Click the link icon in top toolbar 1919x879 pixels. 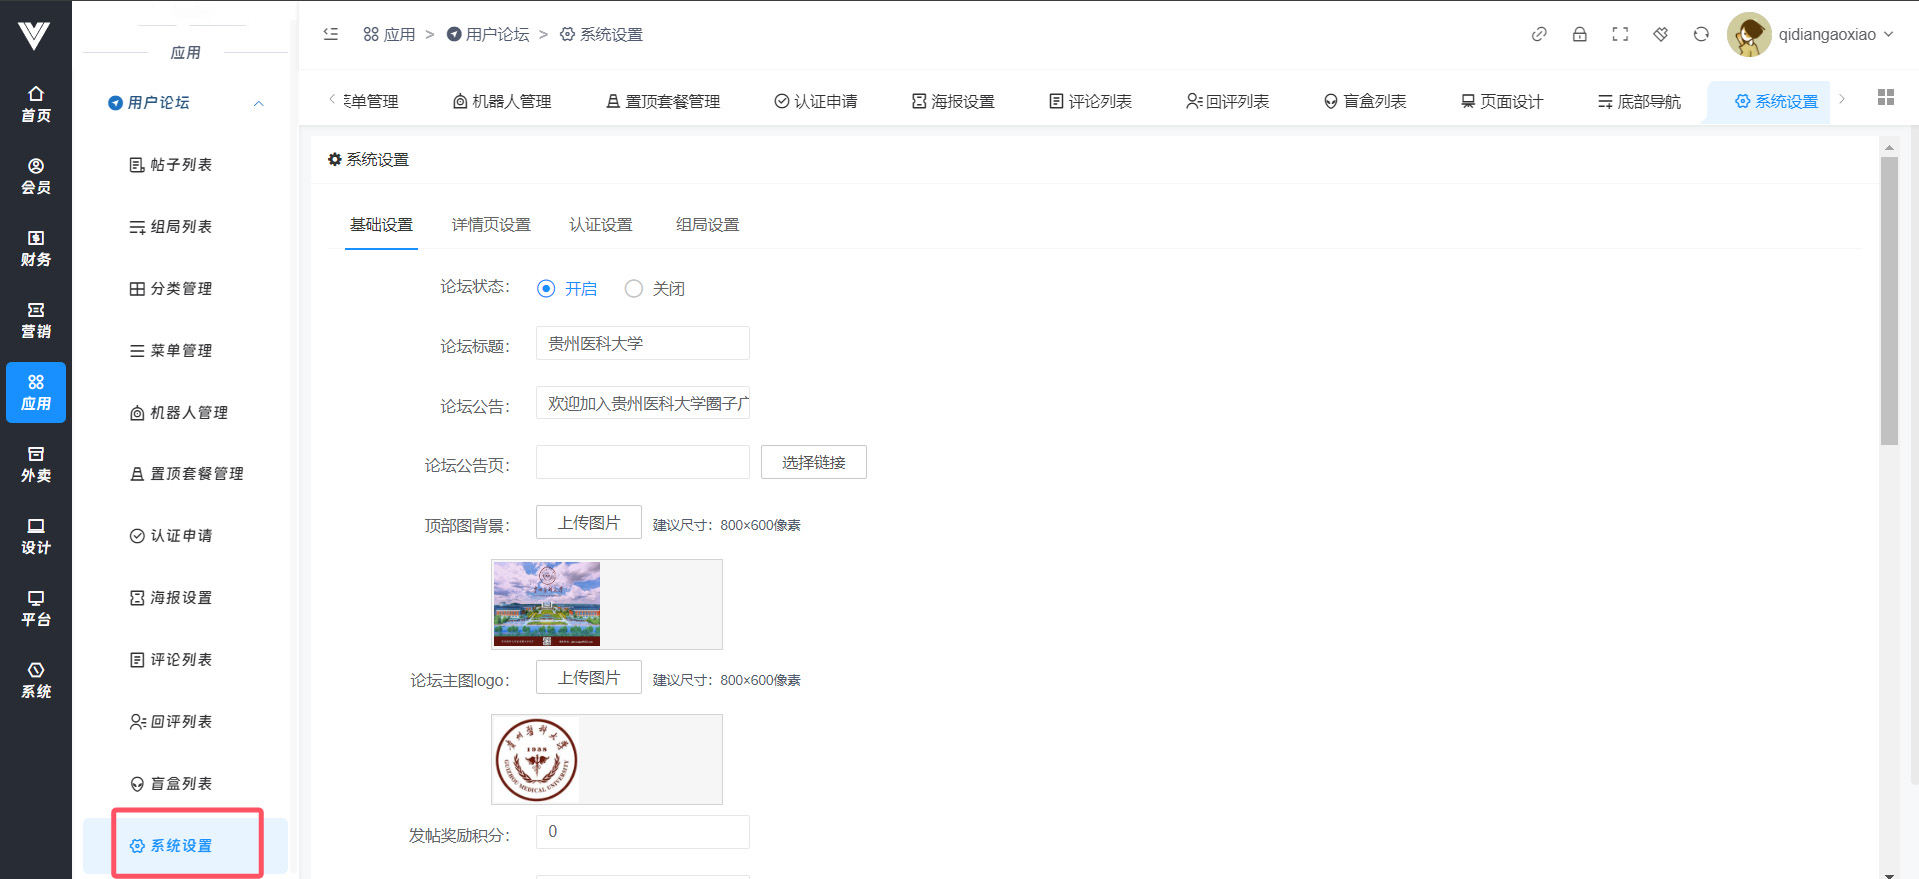pyautogui.click(x=1539, y=34)
